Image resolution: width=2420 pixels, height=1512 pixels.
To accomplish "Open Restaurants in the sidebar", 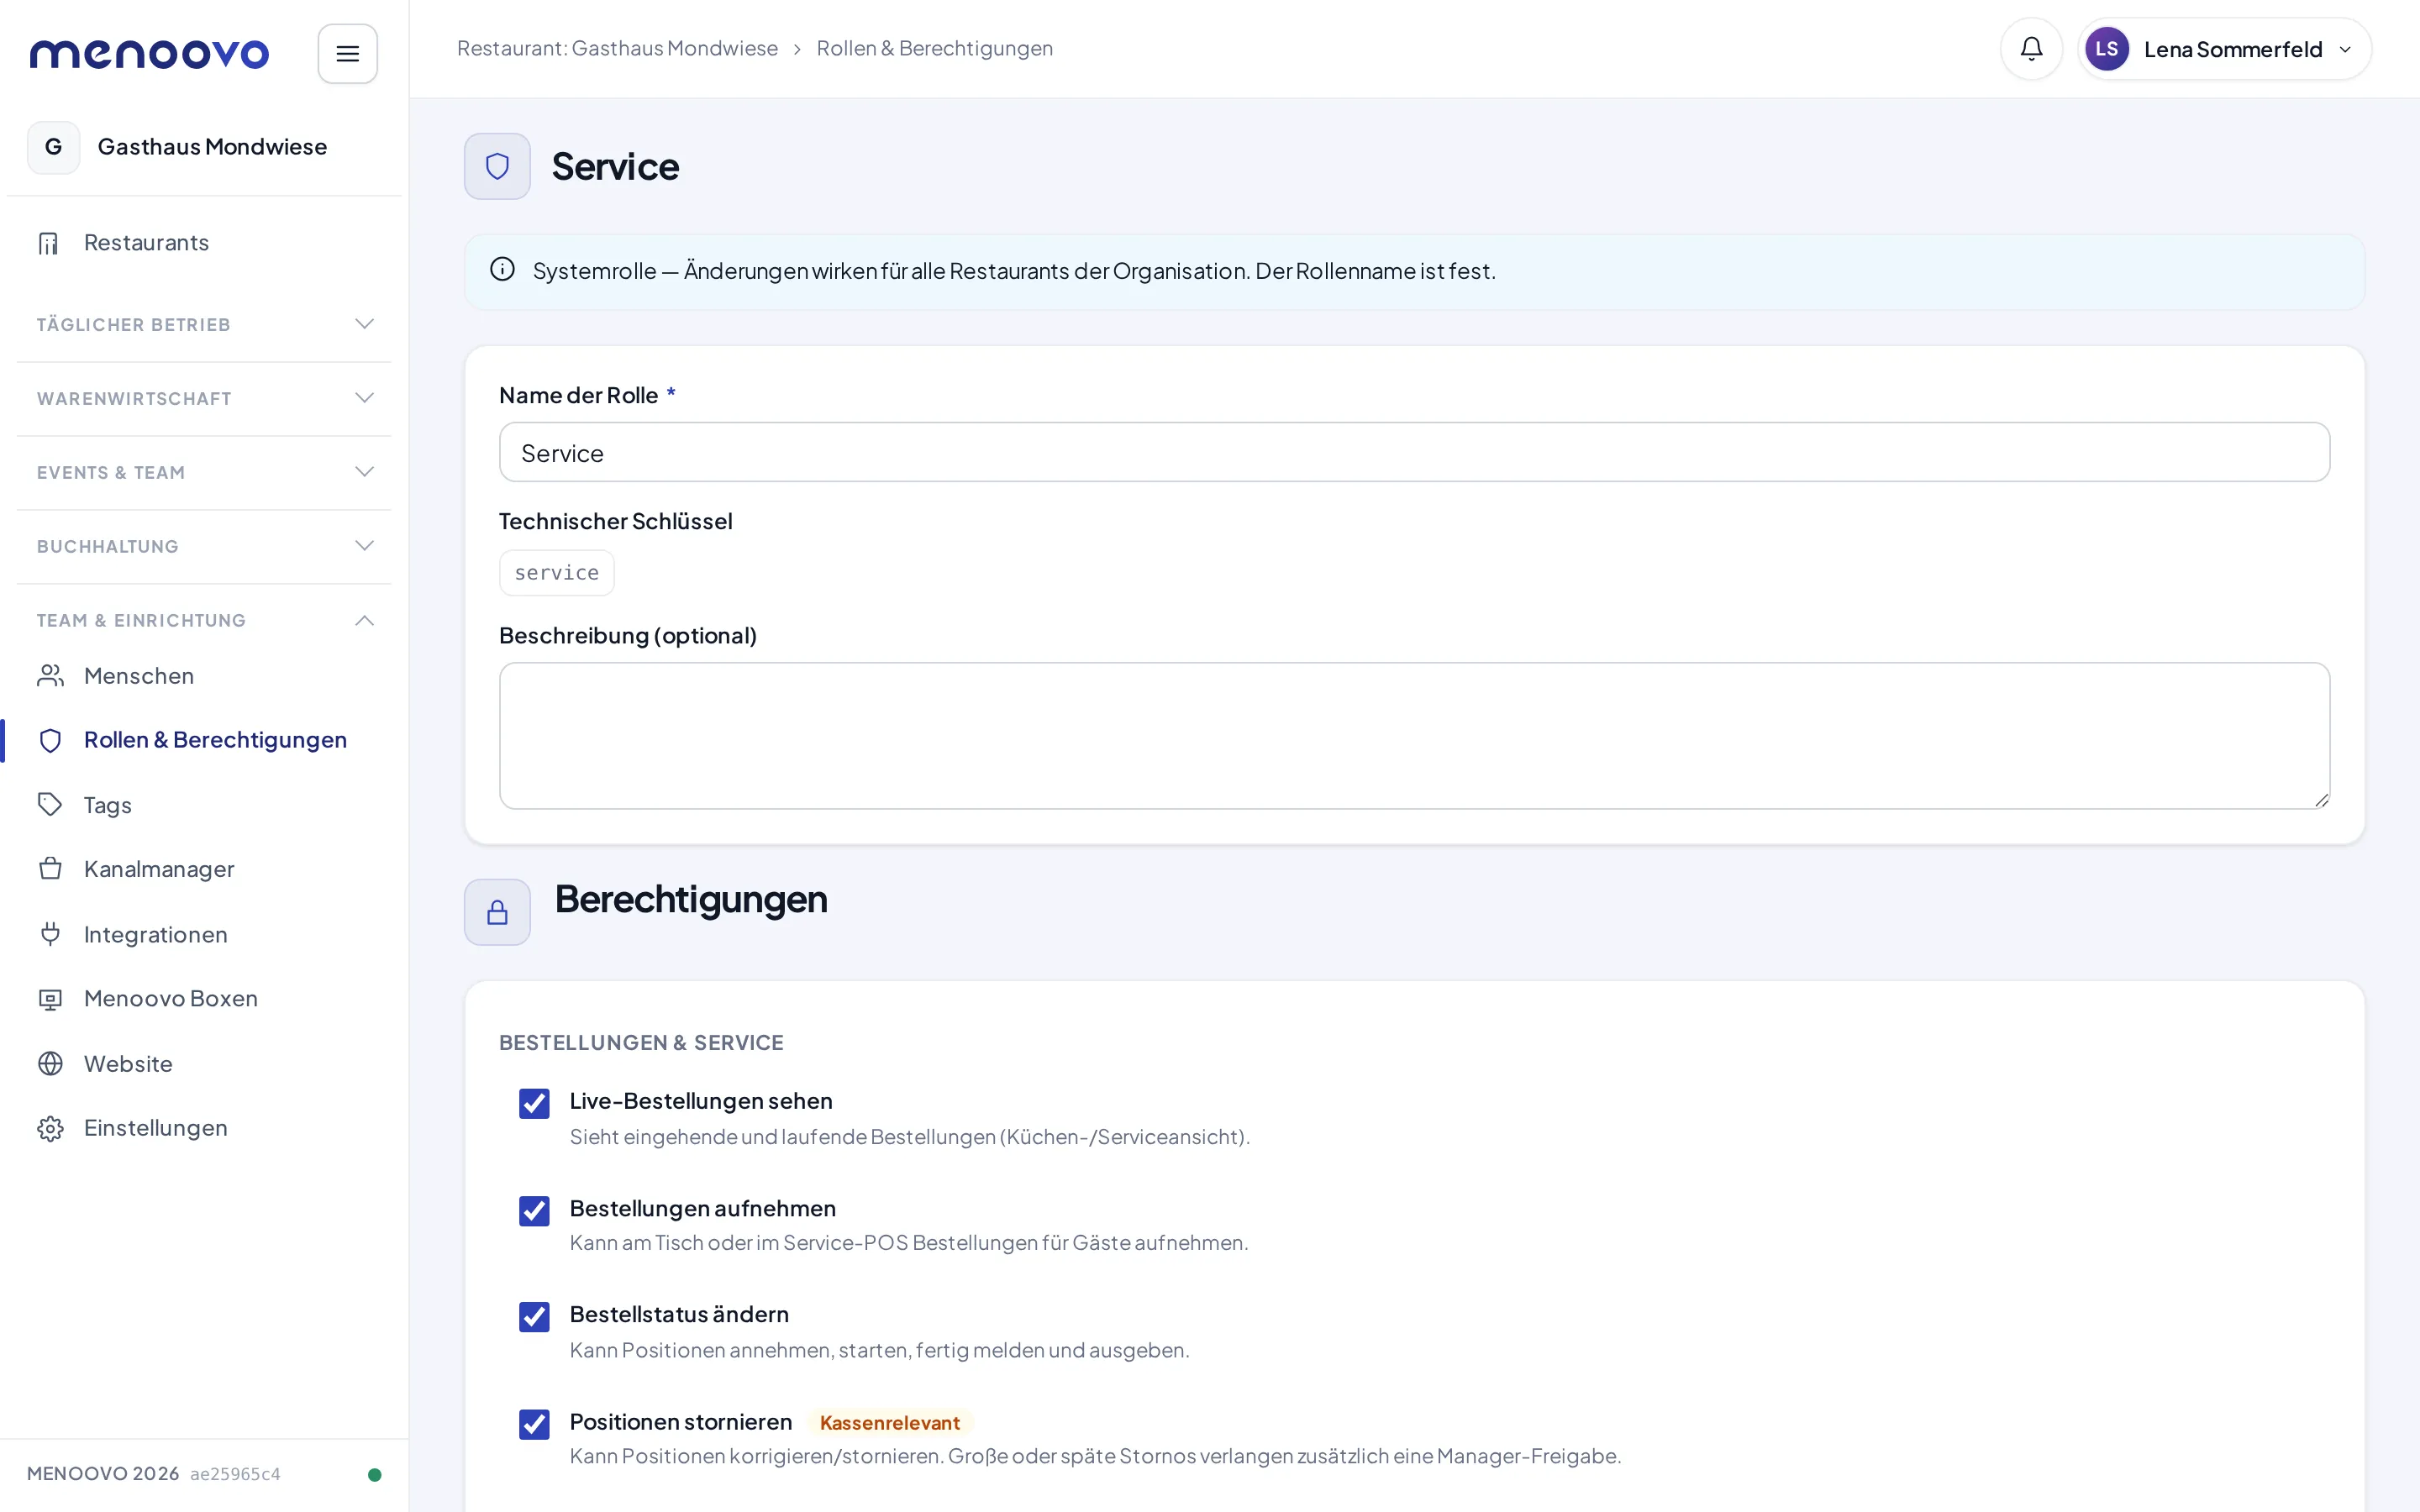I will click(x=204, y=243).
